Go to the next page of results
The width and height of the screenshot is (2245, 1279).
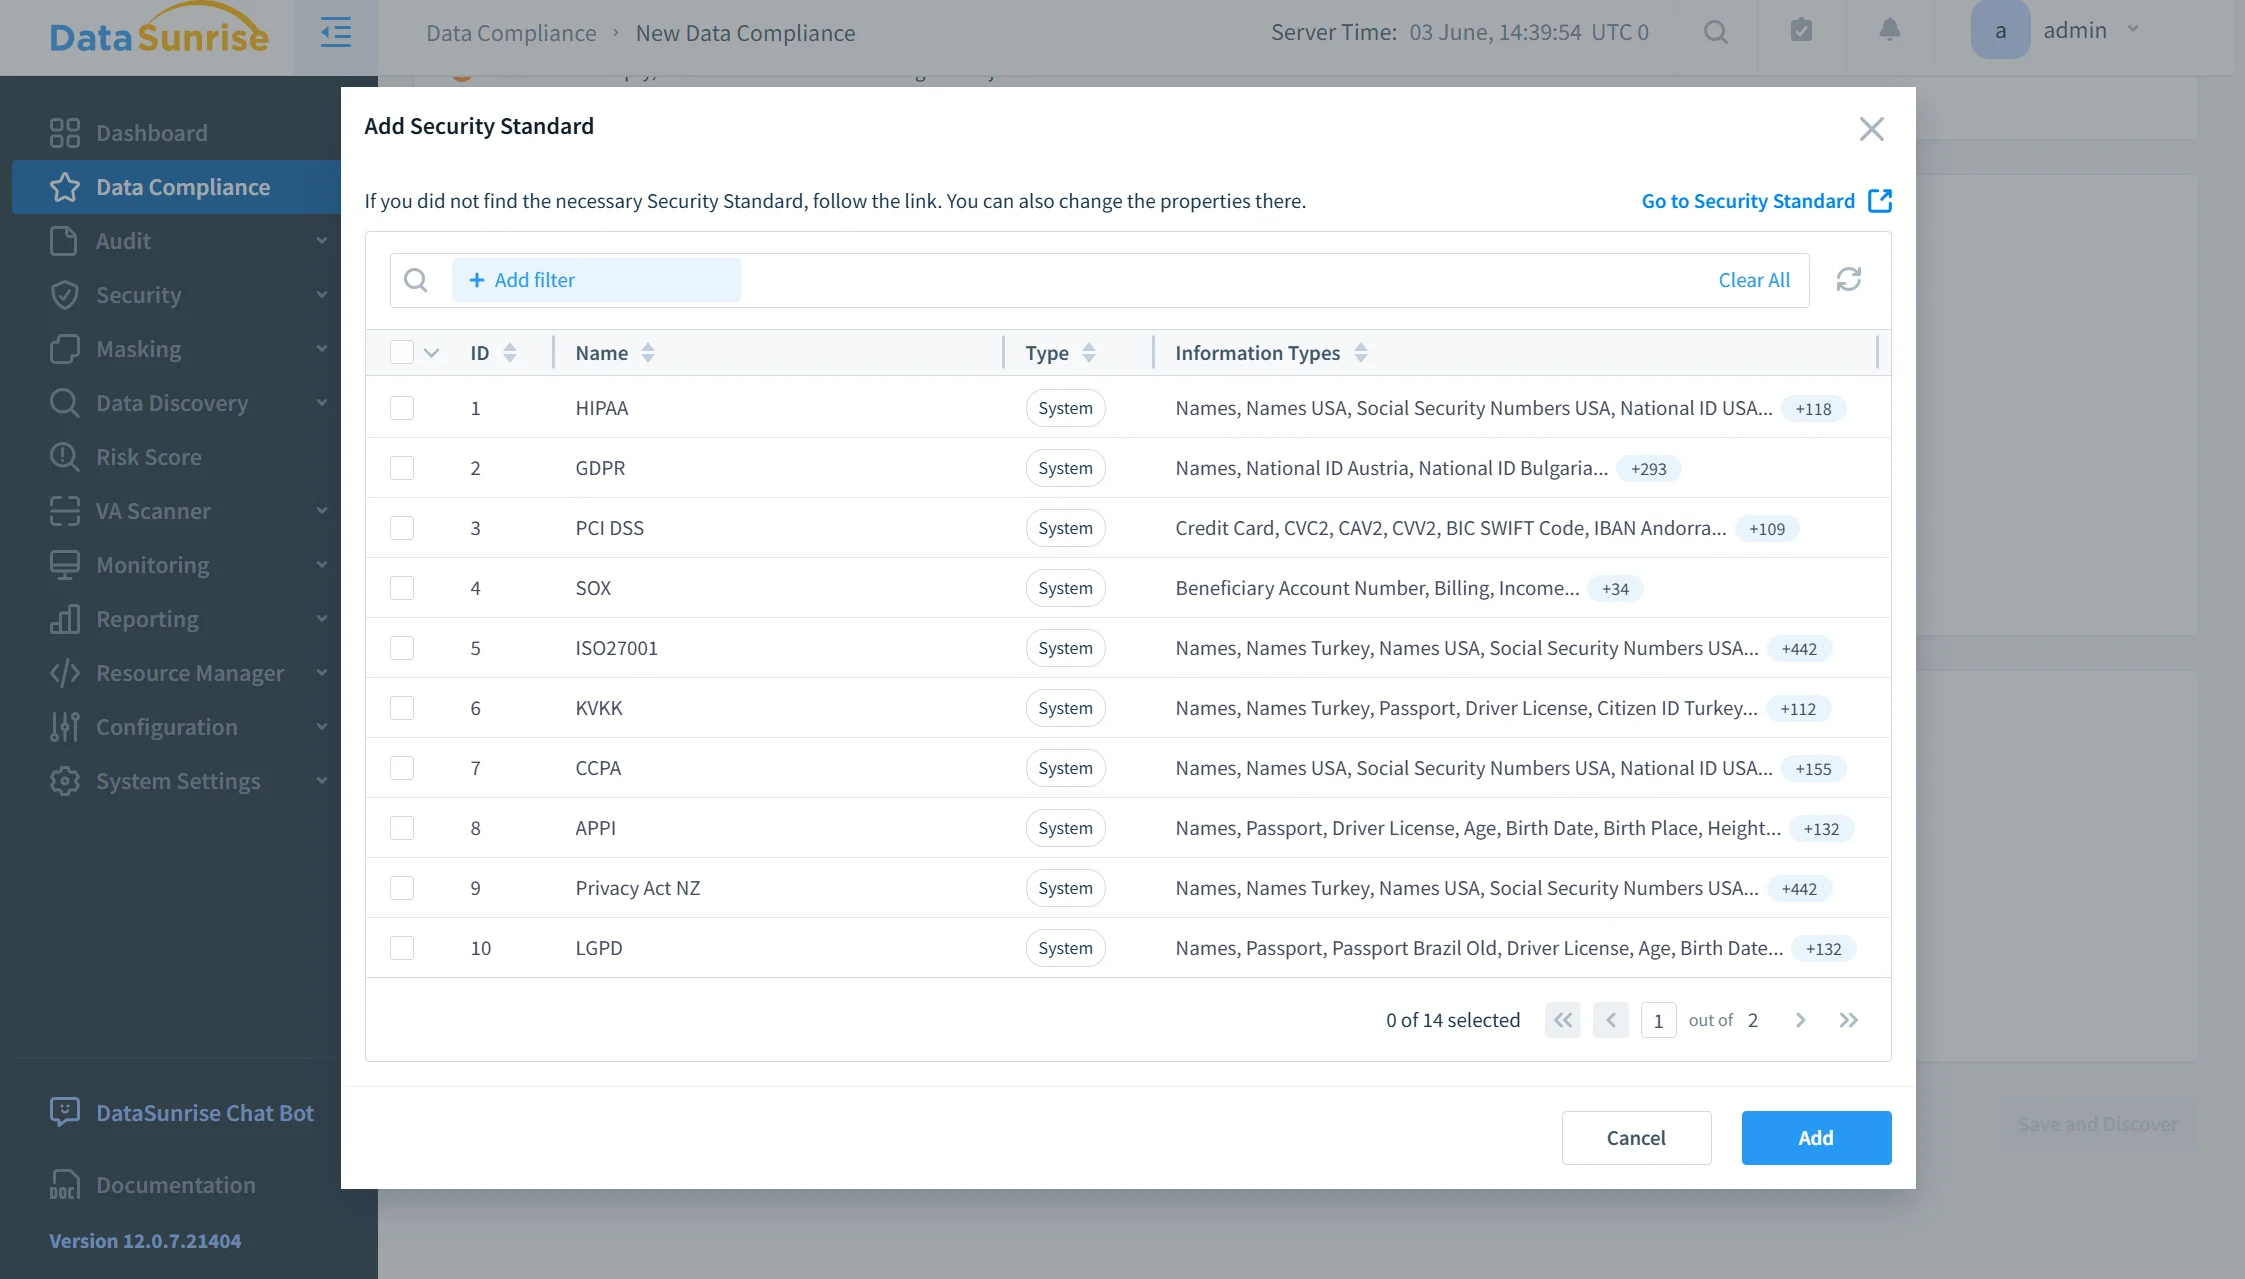[1801, 1020]
